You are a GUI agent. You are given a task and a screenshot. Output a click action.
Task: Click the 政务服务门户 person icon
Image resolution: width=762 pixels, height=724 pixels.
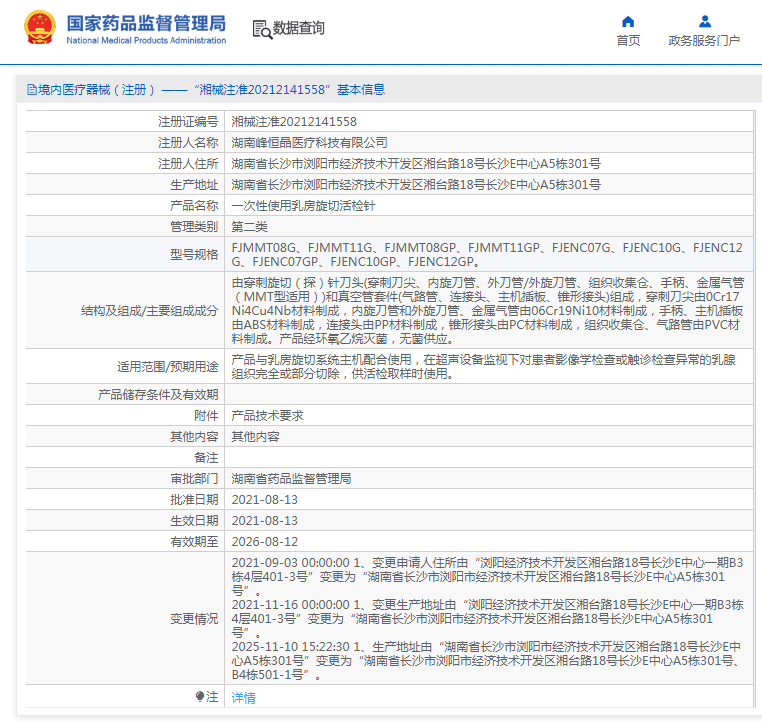[x=704, y=21]
